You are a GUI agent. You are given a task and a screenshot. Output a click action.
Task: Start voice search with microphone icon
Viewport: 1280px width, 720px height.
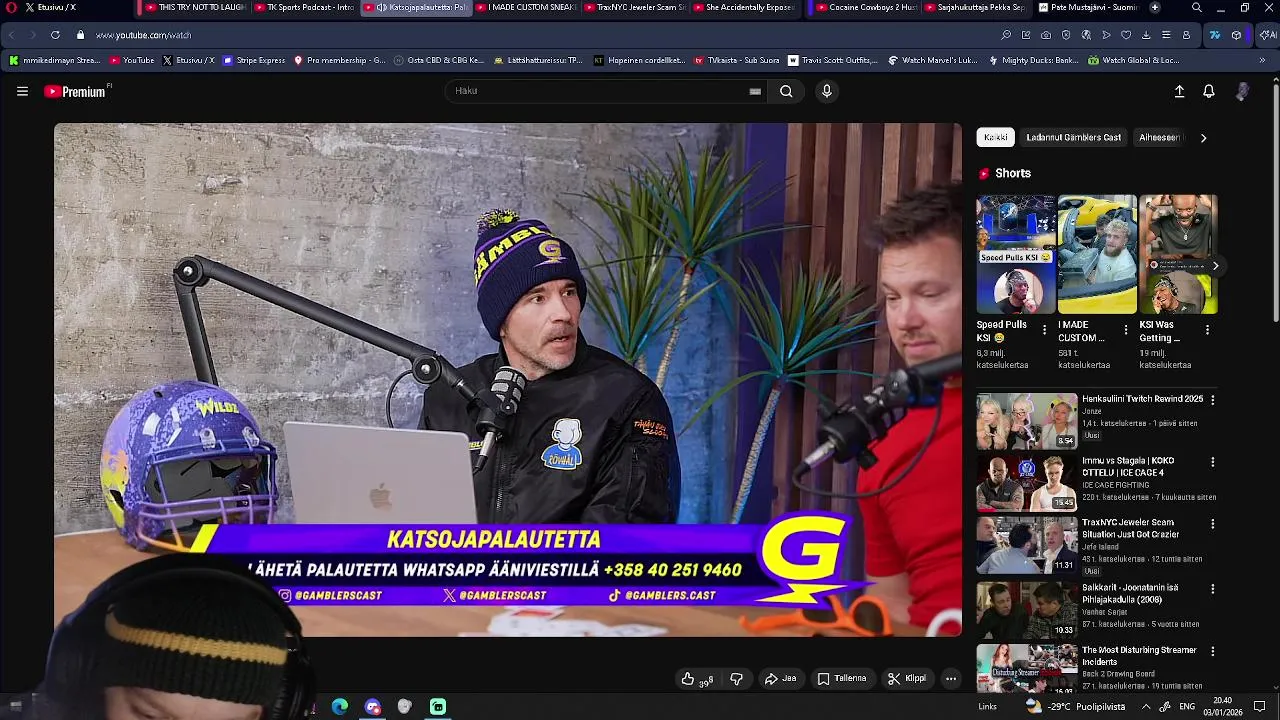(x=826, y=91)
